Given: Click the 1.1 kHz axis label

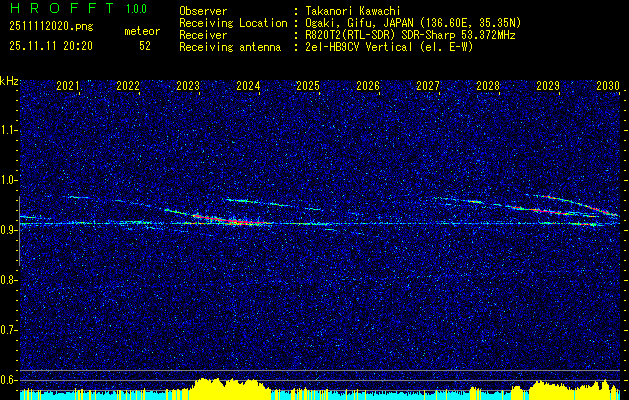Looking at the screenshot, I should click(8, 130).
